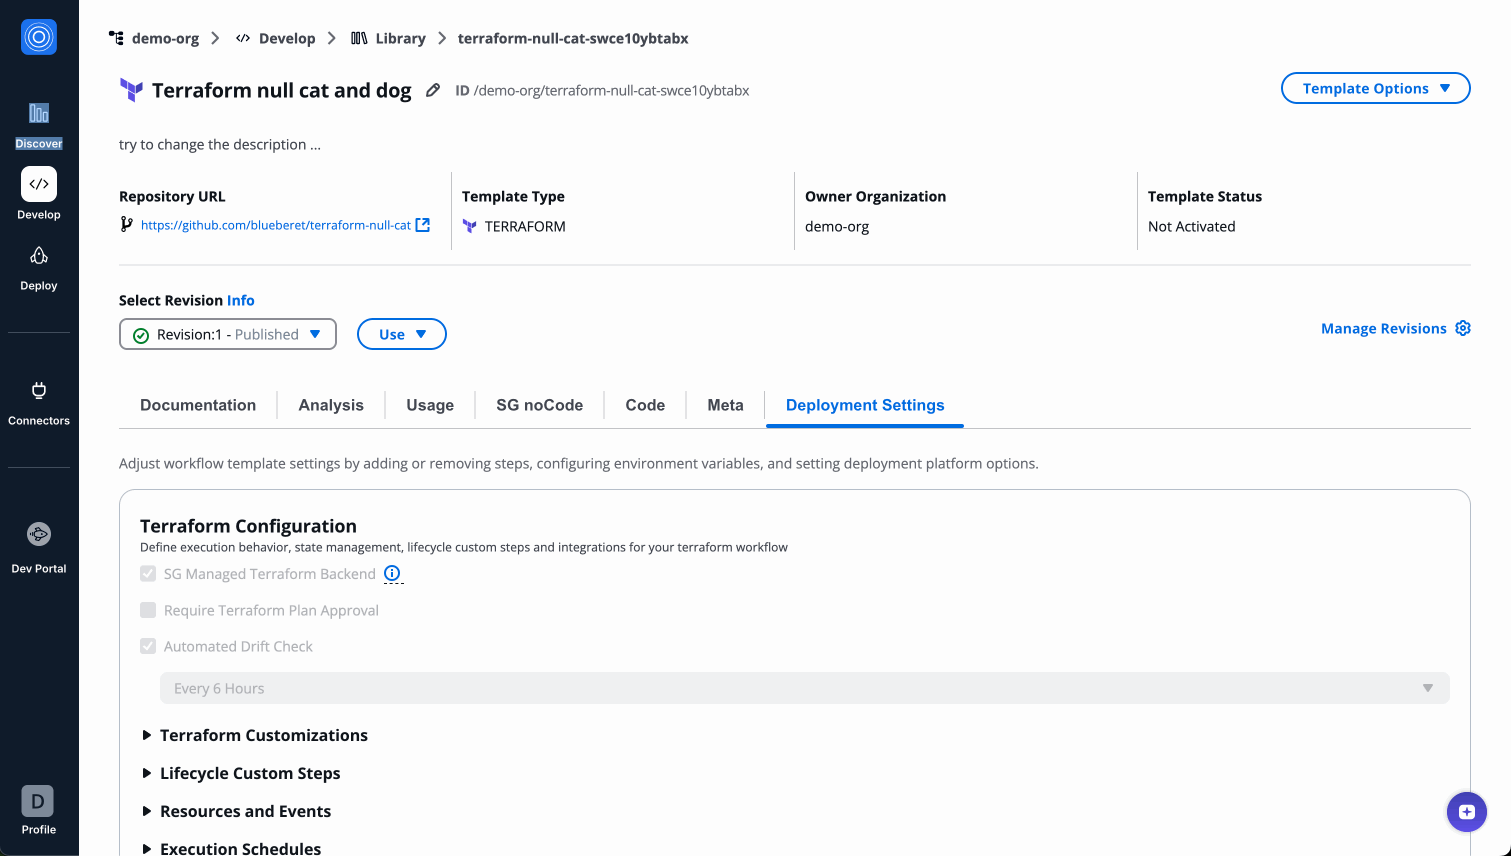Expand Resources and Events section
This screenshot has width=1511, height=856.
[236, 811]
